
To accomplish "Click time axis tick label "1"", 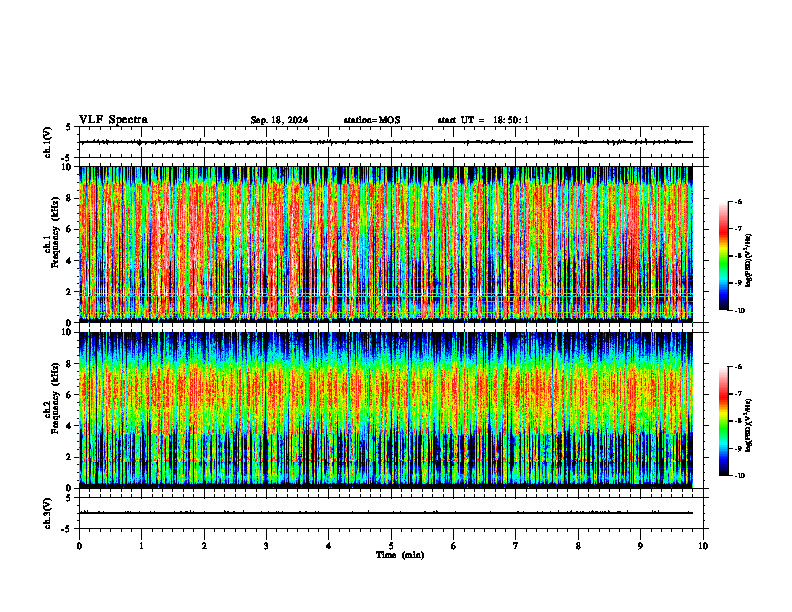I will pos(141,546).
